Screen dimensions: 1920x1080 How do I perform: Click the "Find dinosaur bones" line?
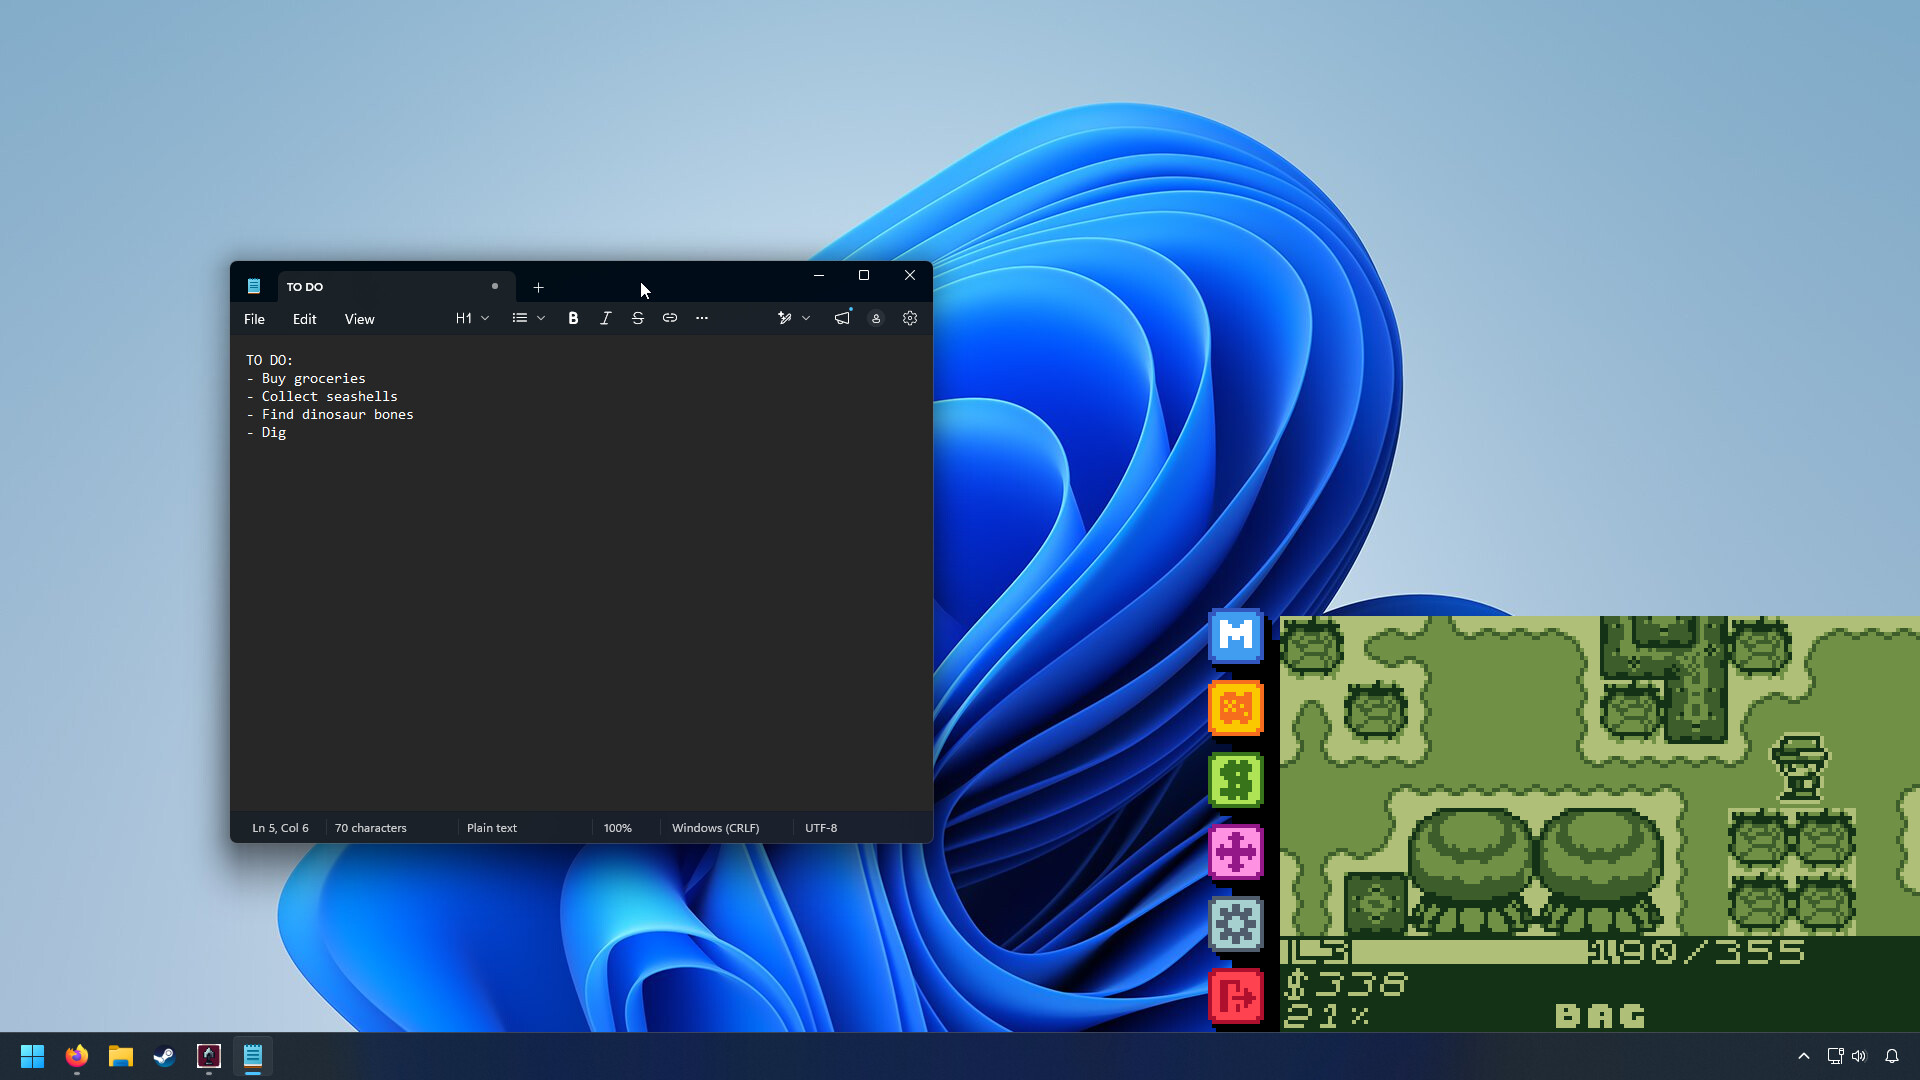(x=338, y=415)
